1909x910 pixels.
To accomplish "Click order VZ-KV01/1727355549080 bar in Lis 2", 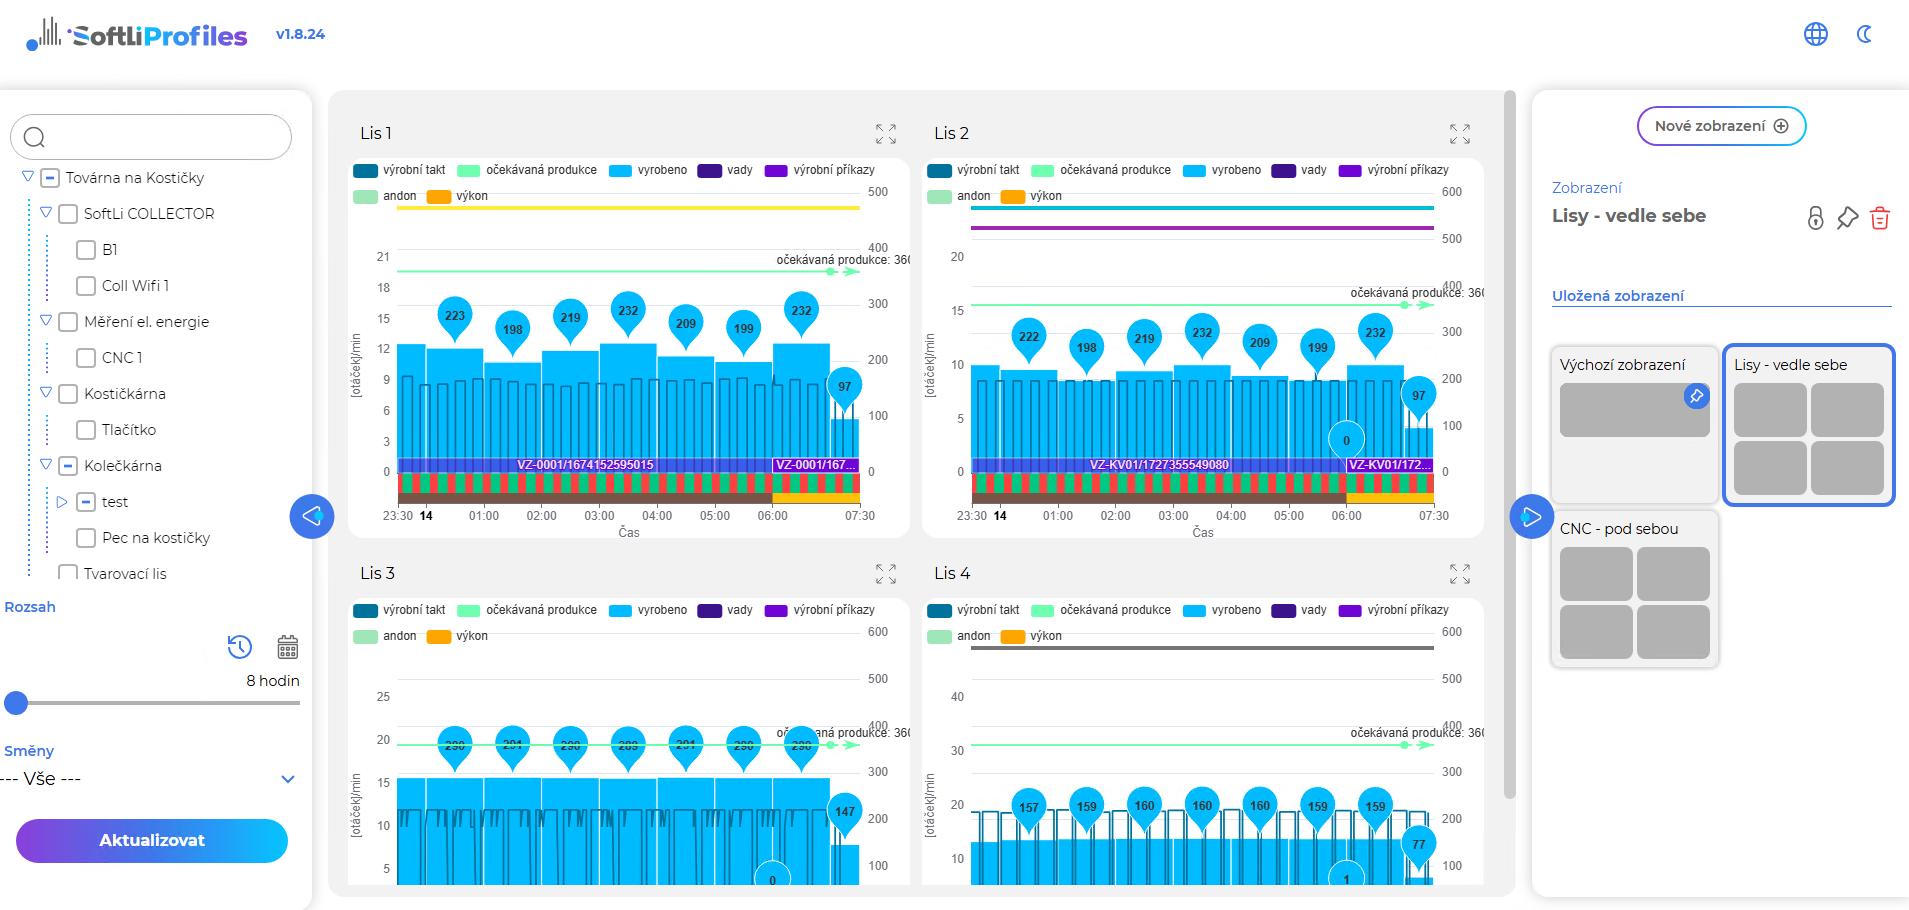I will coord(1159,465).
